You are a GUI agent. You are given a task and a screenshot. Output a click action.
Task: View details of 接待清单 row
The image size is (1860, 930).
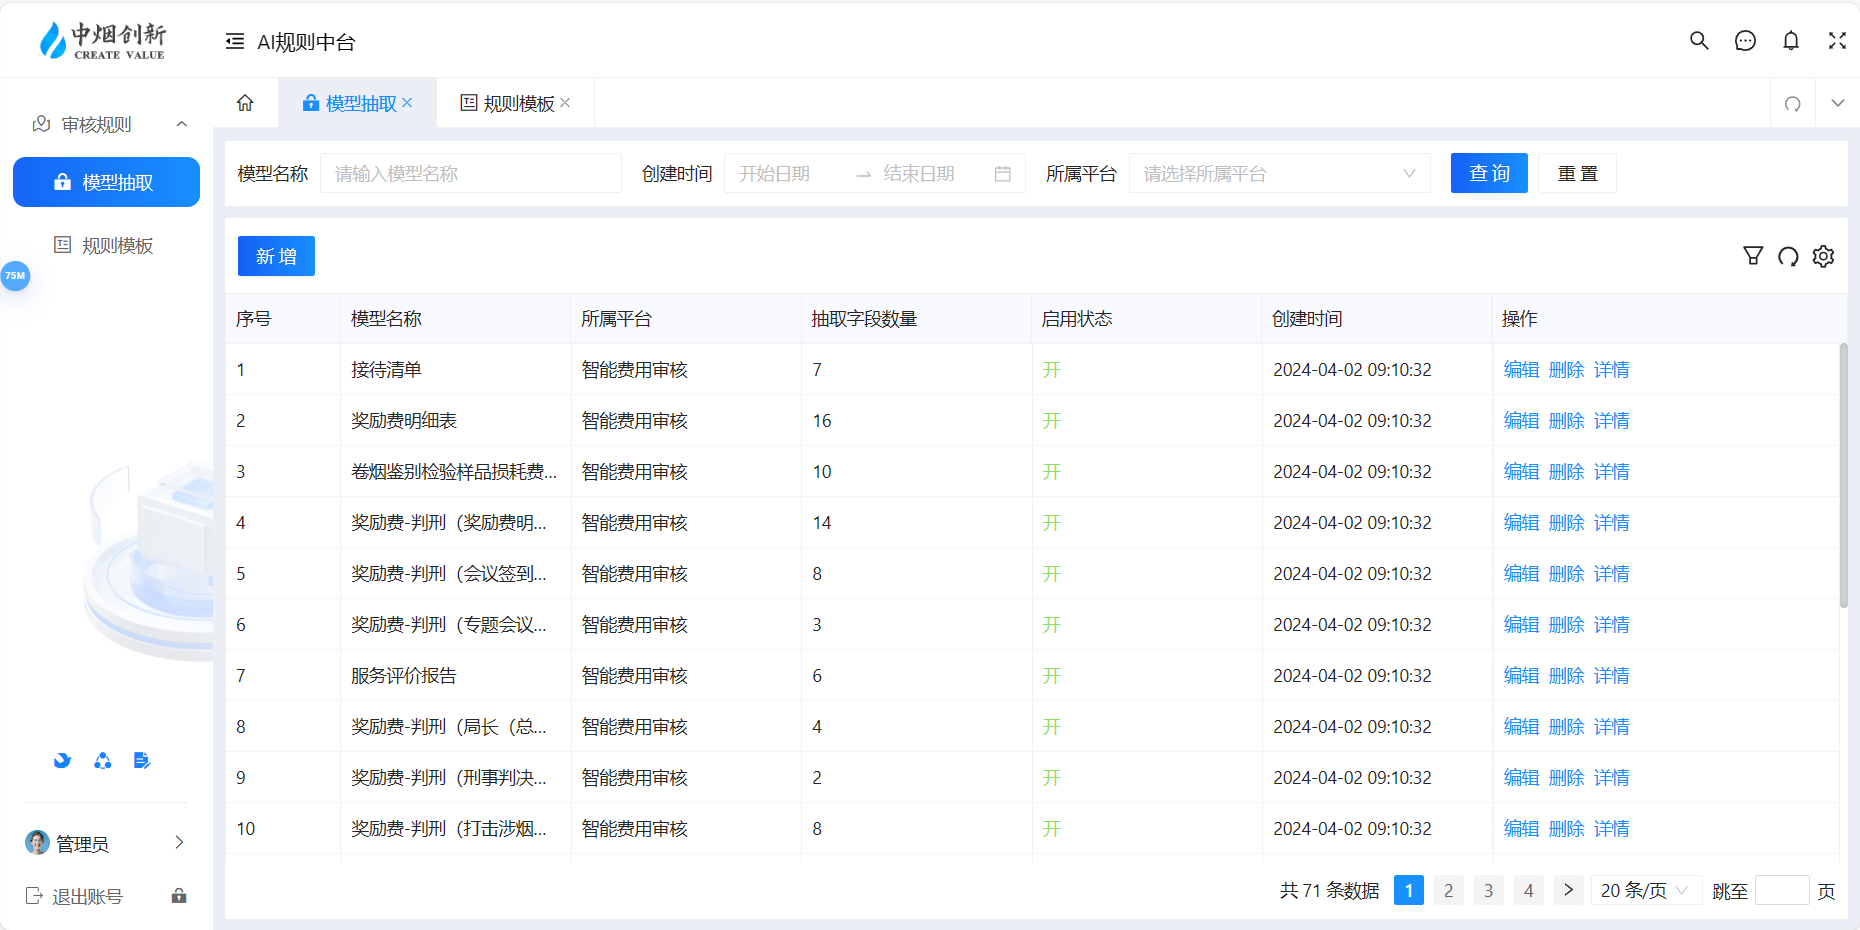pyautogui.click(x=1611, y=370)
